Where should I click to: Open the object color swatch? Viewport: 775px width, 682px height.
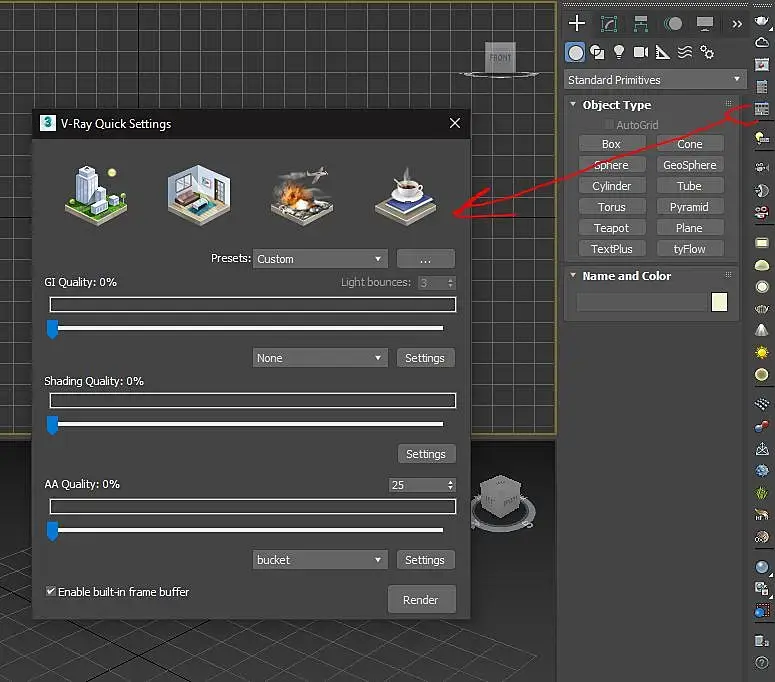719,302
